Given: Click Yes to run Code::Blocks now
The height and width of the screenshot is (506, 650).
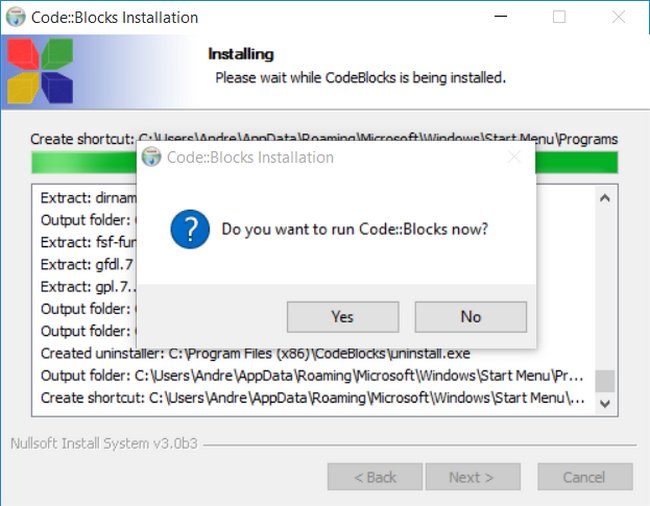Looking at the screenshot, I should [343, 317].
